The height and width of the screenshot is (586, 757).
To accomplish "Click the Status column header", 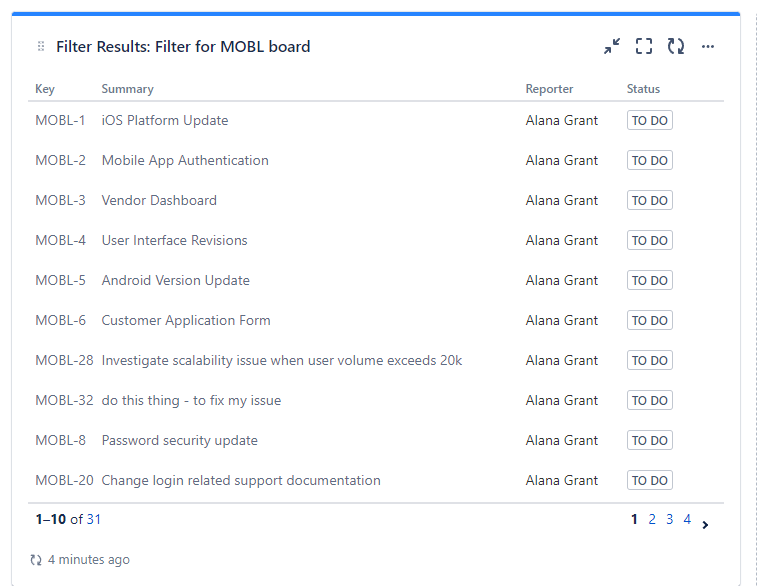I will (643, 89).
